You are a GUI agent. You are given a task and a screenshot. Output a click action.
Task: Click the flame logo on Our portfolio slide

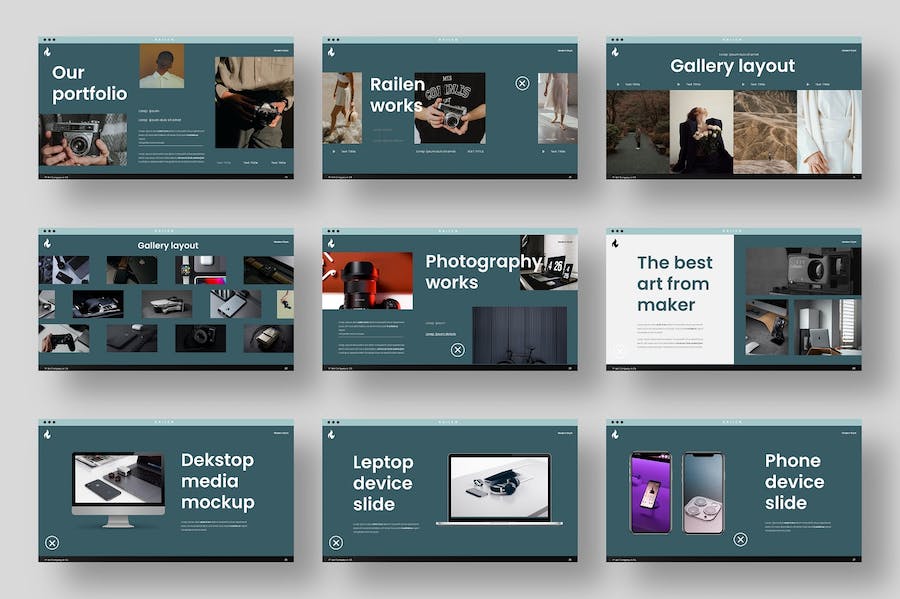[47, 52]
